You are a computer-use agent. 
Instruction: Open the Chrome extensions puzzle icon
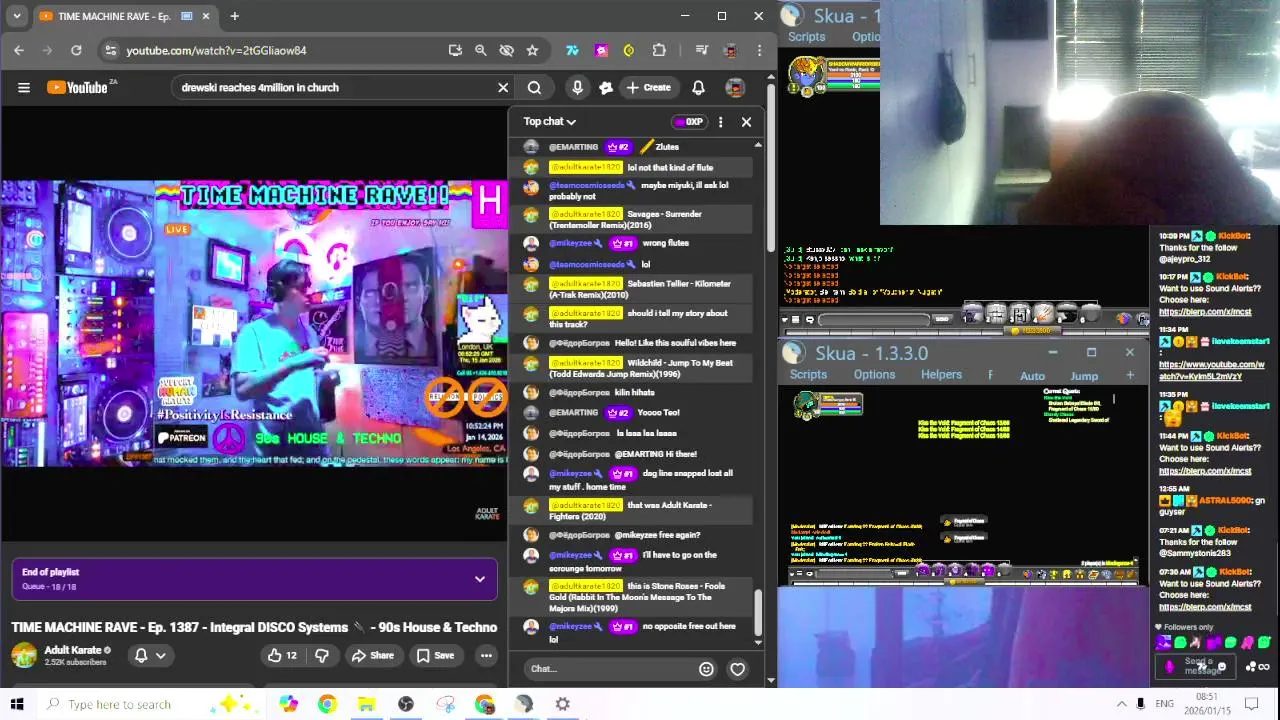[659, 50]
